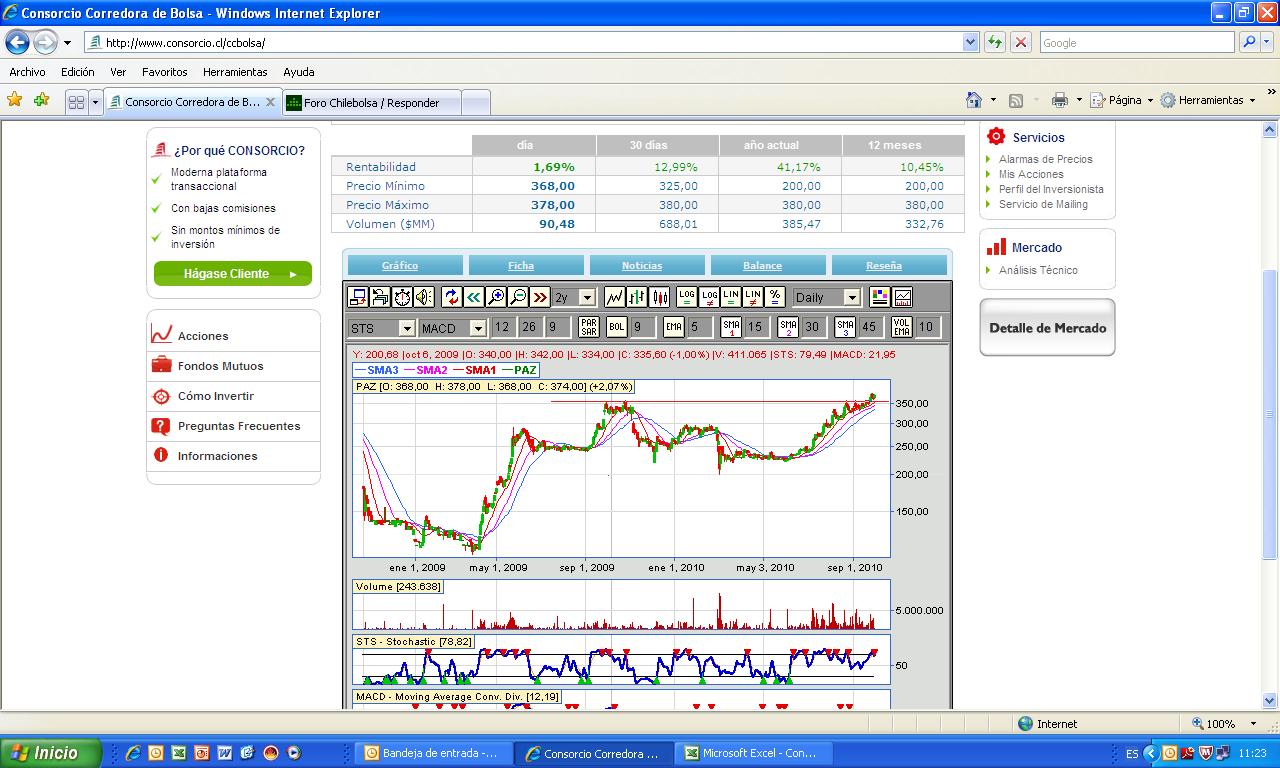Screen dimensions: 1280x768
Task: Switch to the Noticias tab
Action: 641,265
